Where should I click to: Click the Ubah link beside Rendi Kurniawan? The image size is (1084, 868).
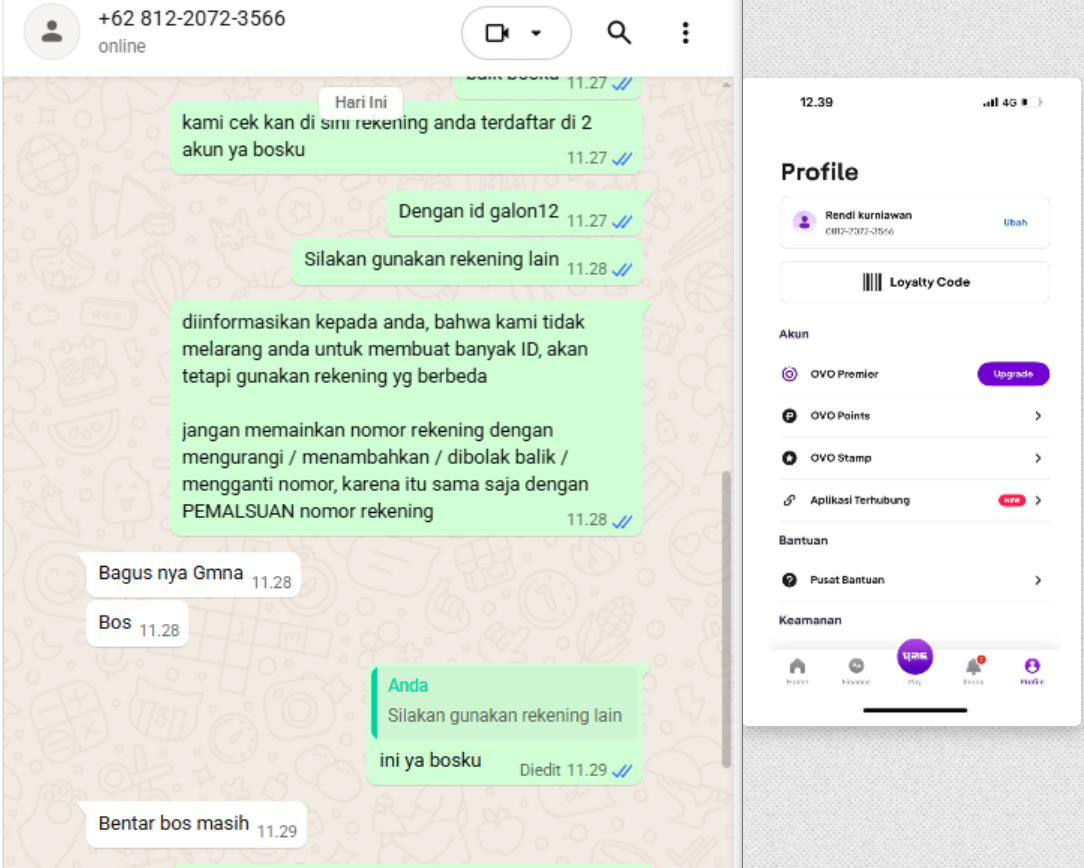click(x=1015, y=223)
